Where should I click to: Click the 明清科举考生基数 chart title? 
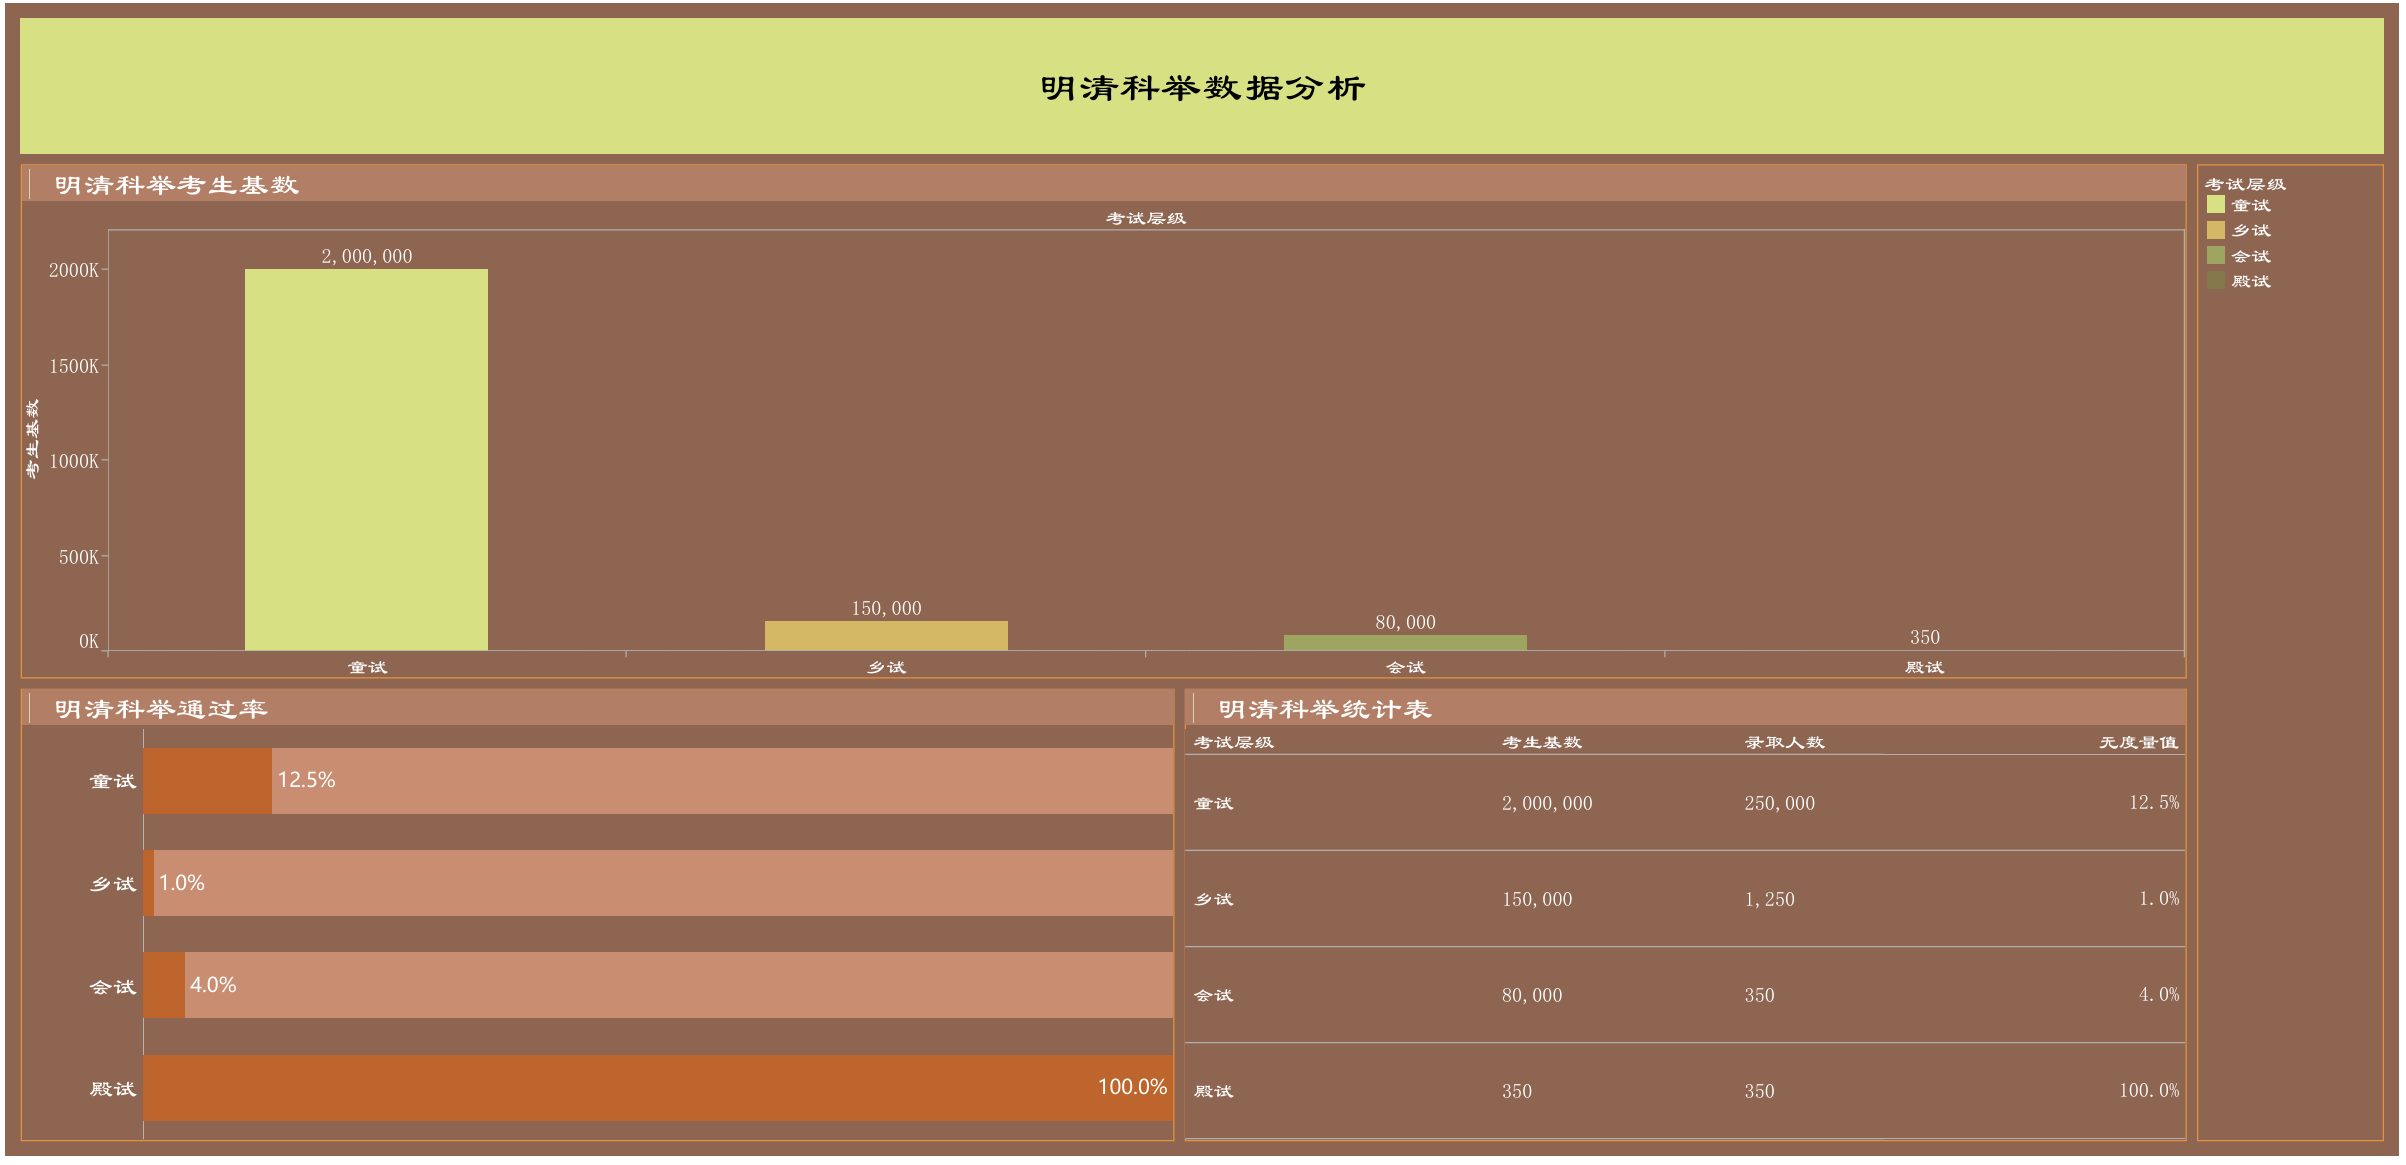[x=176, y=185]
